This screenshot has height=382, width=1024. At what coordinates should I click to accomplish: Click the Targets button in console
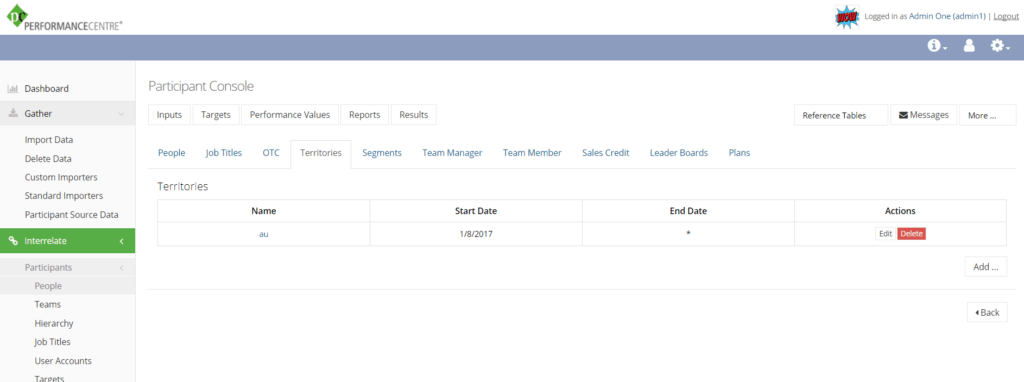click(216, 115)
